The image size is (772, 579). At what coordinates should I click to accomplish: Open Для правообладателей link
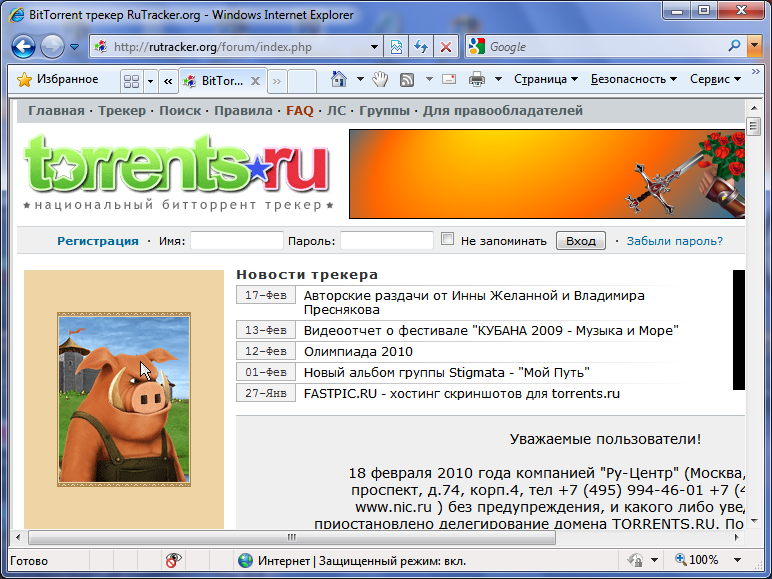[503, 110]
